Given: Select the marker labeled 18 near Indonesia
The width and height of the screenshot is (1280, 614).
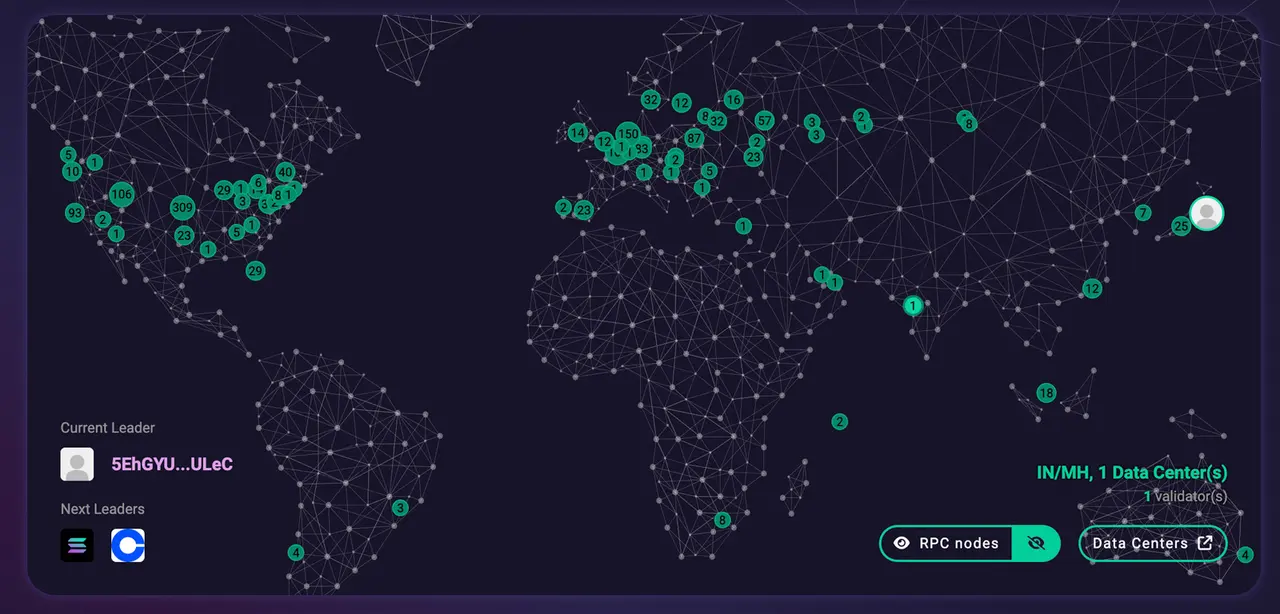Looking at the screenshot, I should coord(1046,393).
